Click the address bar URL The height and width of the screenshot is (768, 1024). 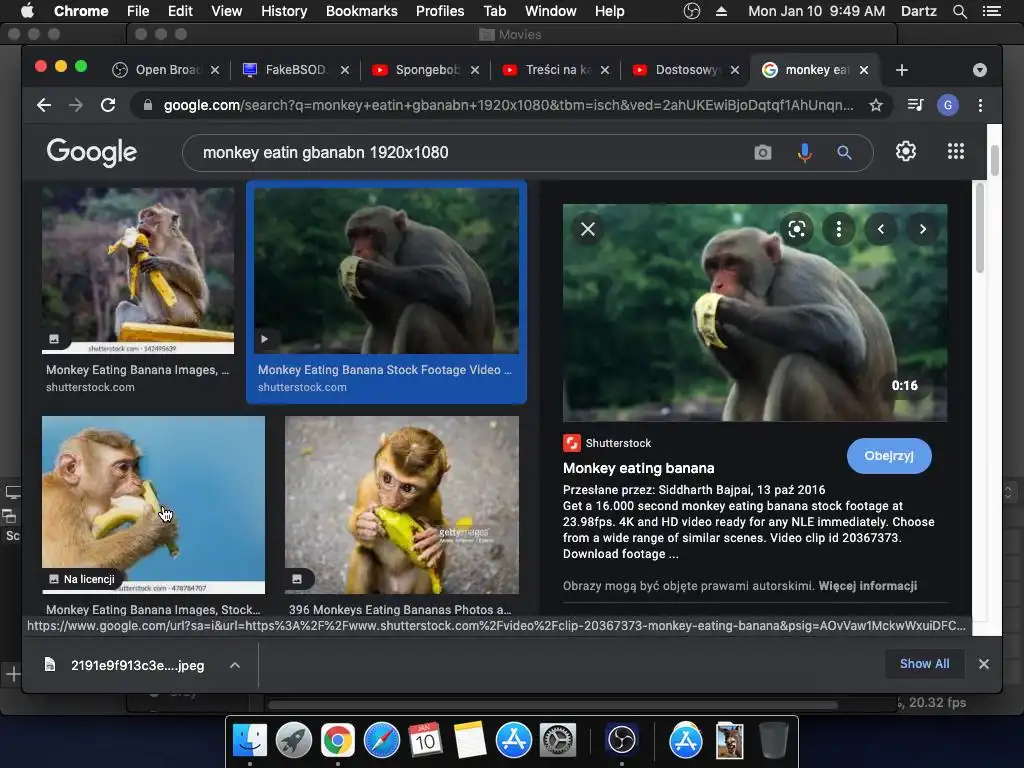[x=508, y=105]
